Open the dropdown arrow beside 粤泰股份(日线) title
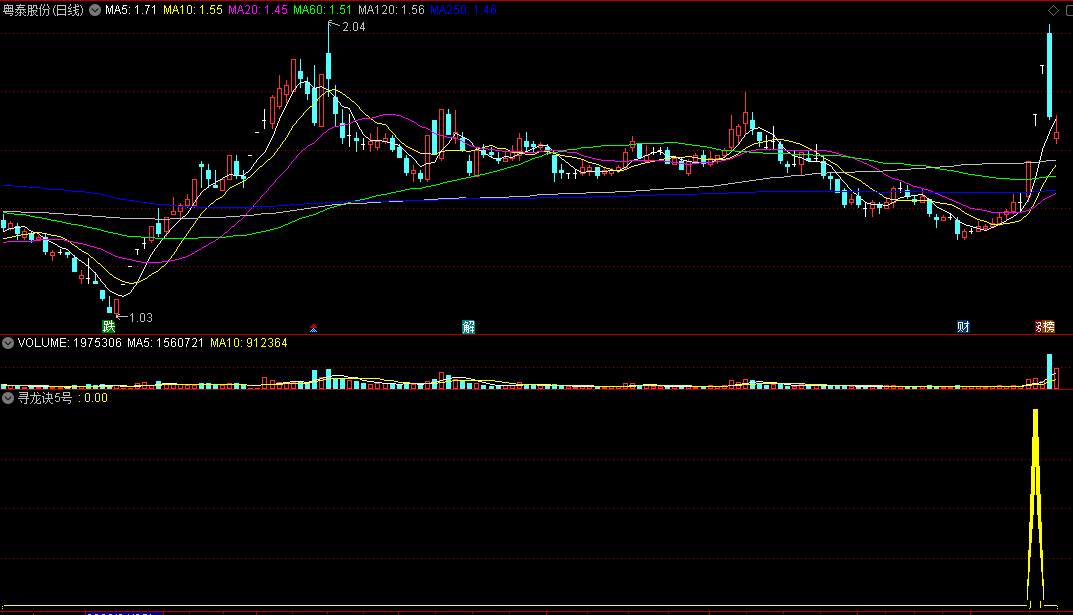1073x615 pixels. point(95,10)
